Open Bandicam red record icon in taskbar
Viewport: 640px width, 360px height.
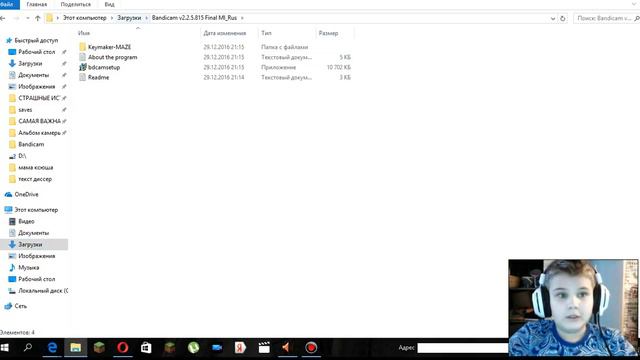(x=311, y=348)
